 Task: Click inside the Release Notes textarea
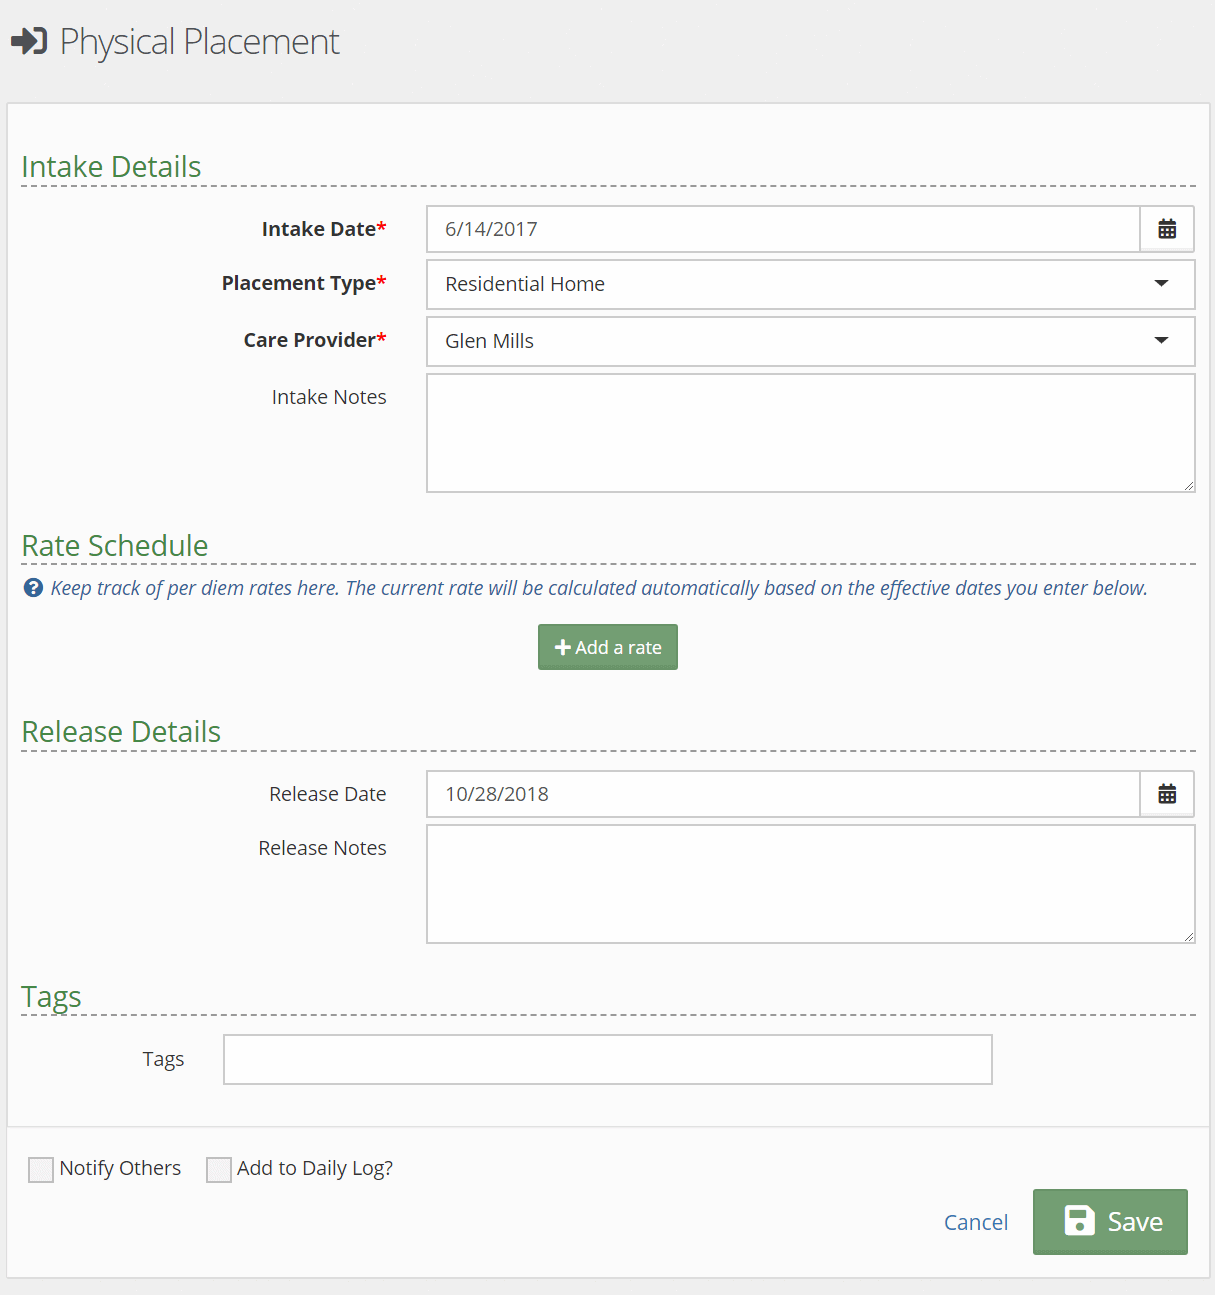tap(810, 884)
